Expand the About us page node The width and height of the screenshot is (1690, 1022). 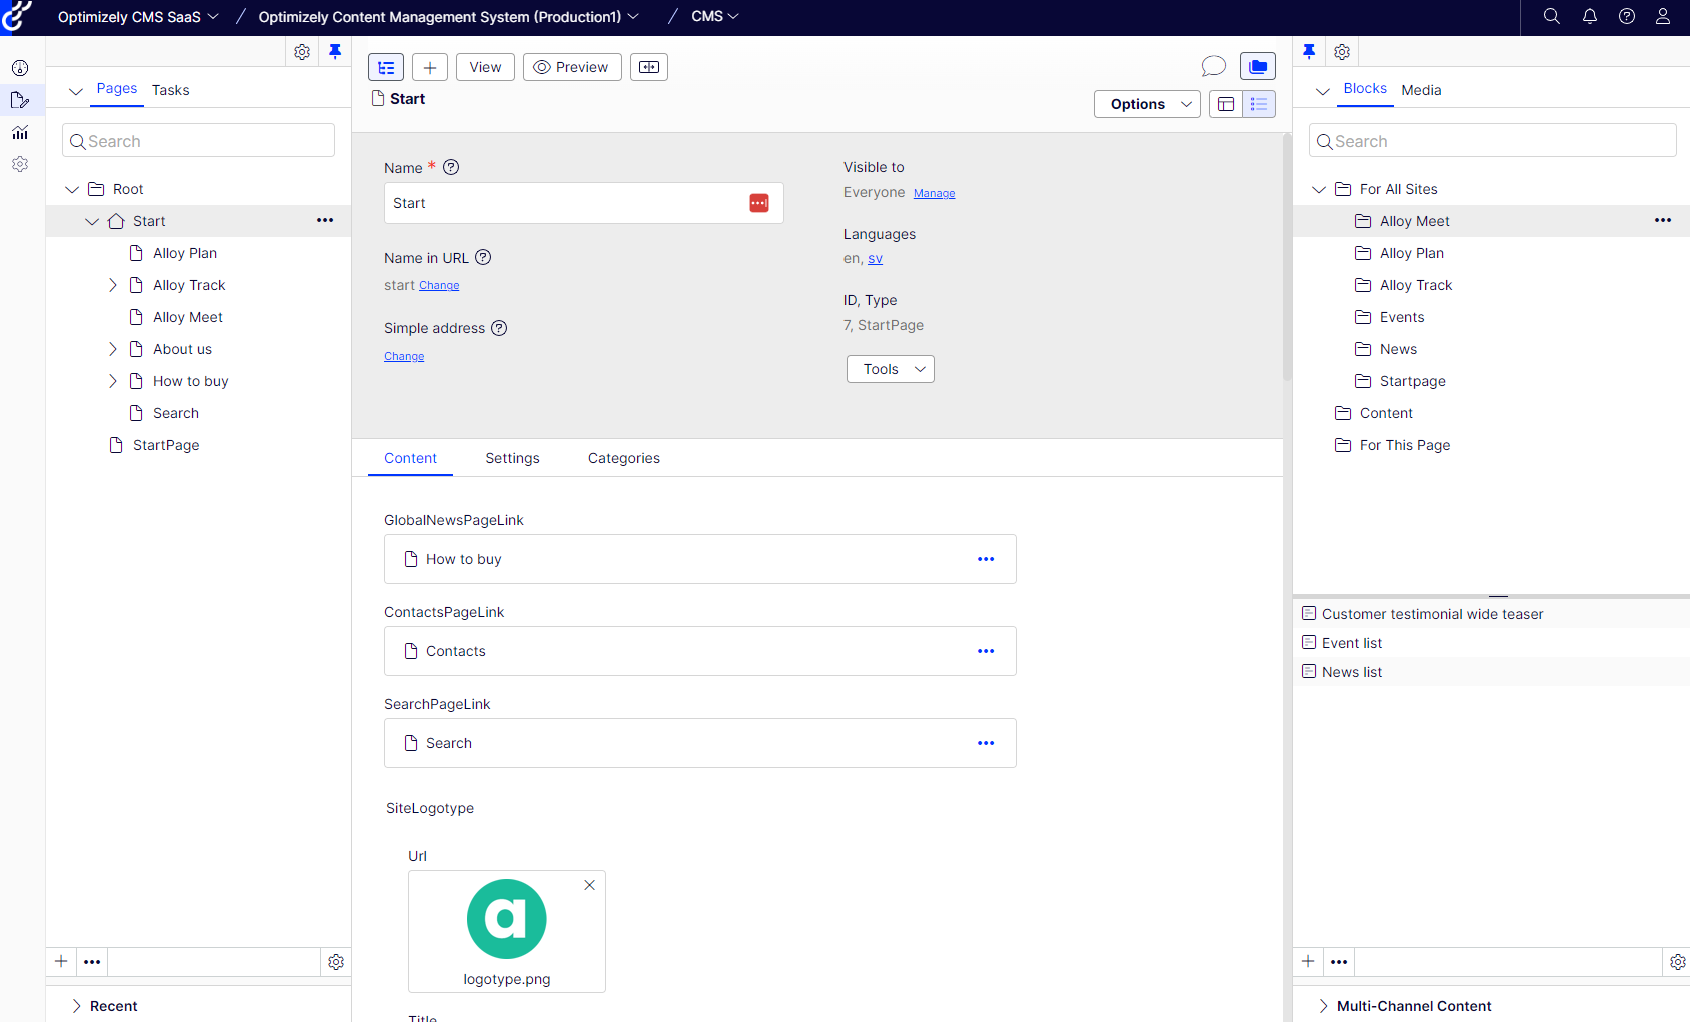tap(112, 349)
